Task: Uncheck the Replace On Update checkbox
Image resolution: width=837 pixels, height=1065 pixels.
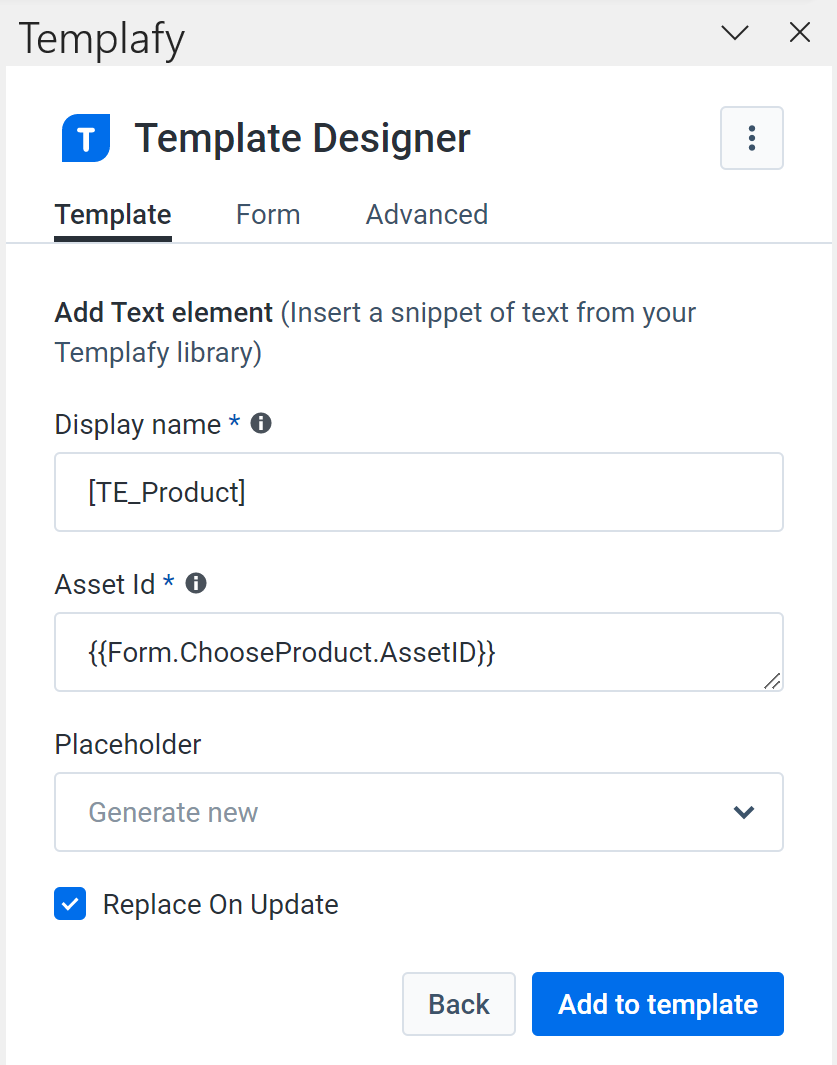Action: [x=70, y=903]
